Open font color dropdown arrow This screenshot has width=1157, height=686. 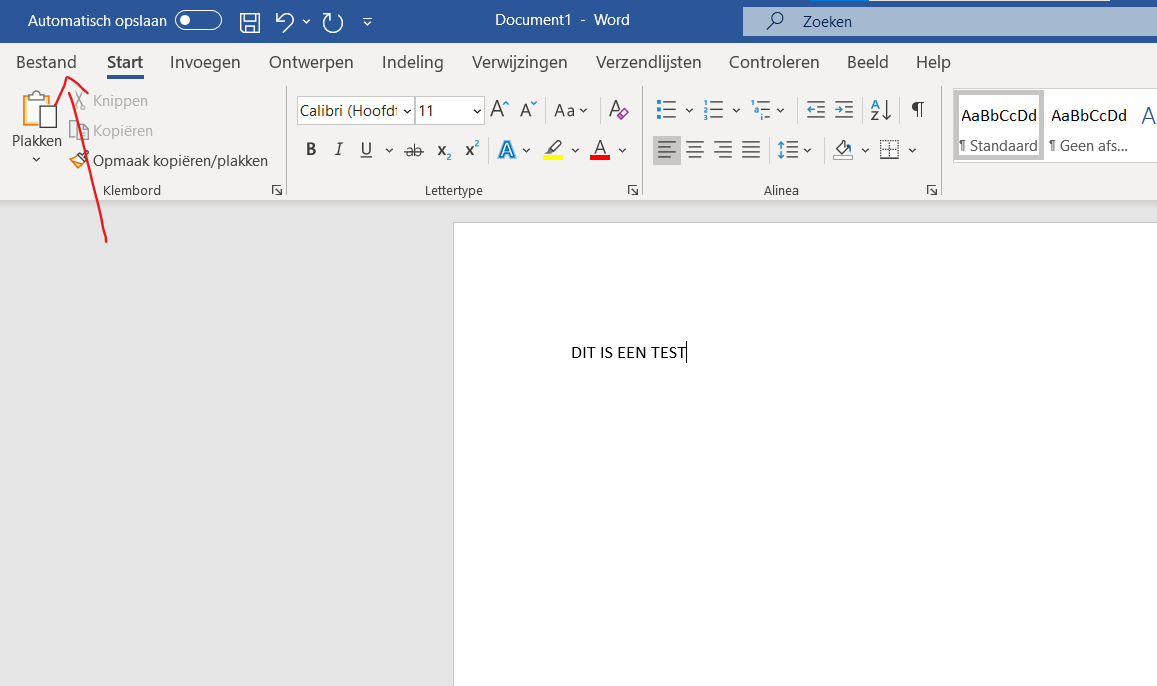pos(622,150)
